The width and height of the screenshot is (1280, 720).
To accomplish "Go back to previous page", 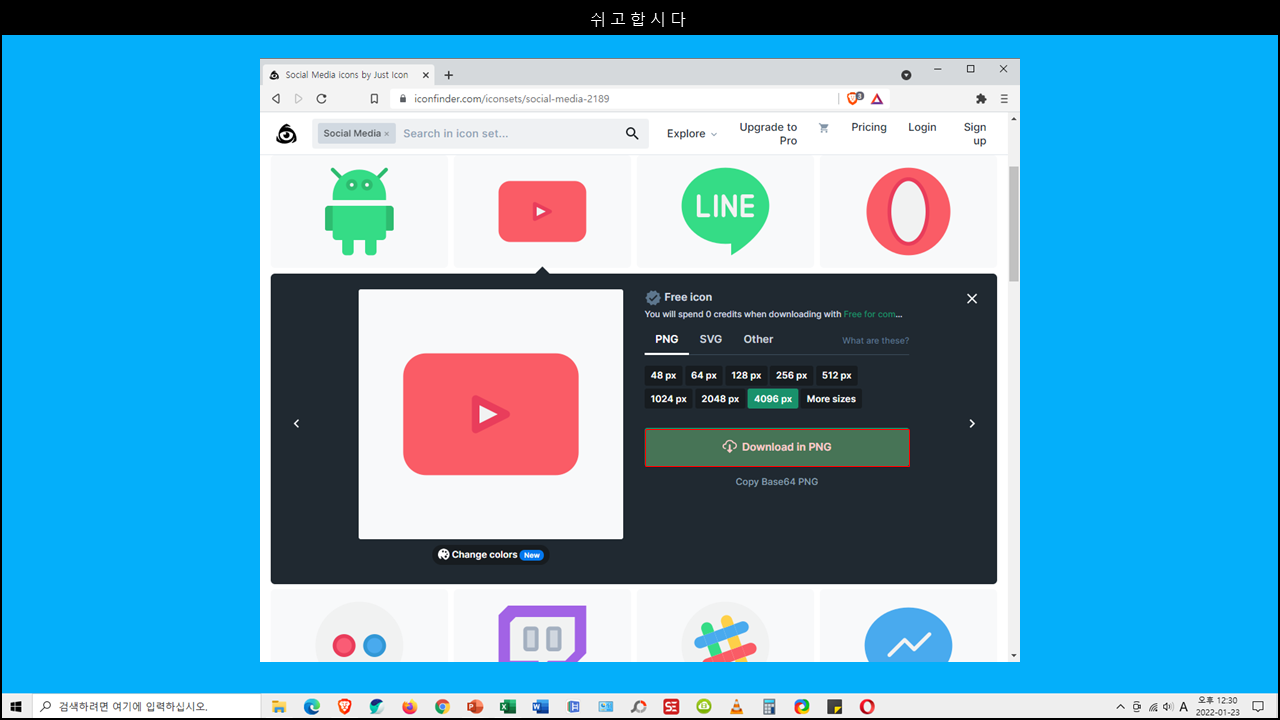I will pyautogui.click(x=276, y=99).
